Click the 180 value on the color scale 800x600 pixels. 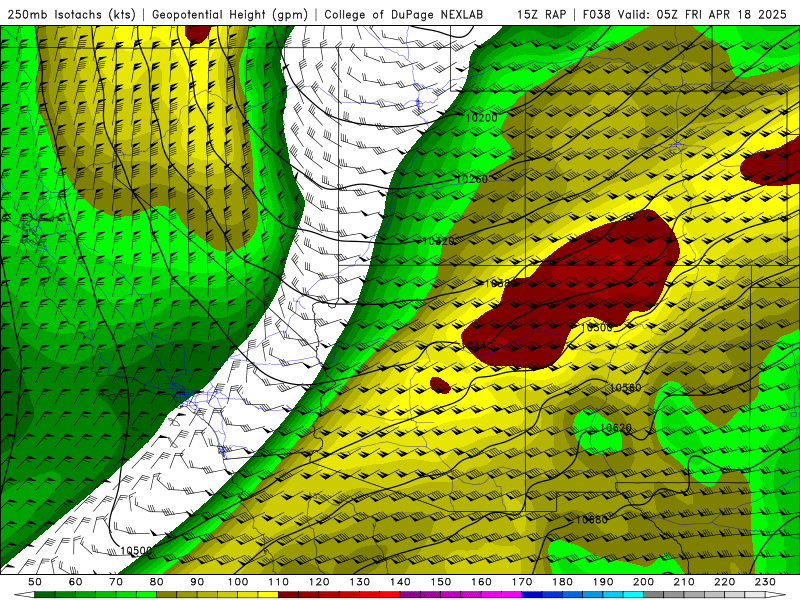coord(562,582)
